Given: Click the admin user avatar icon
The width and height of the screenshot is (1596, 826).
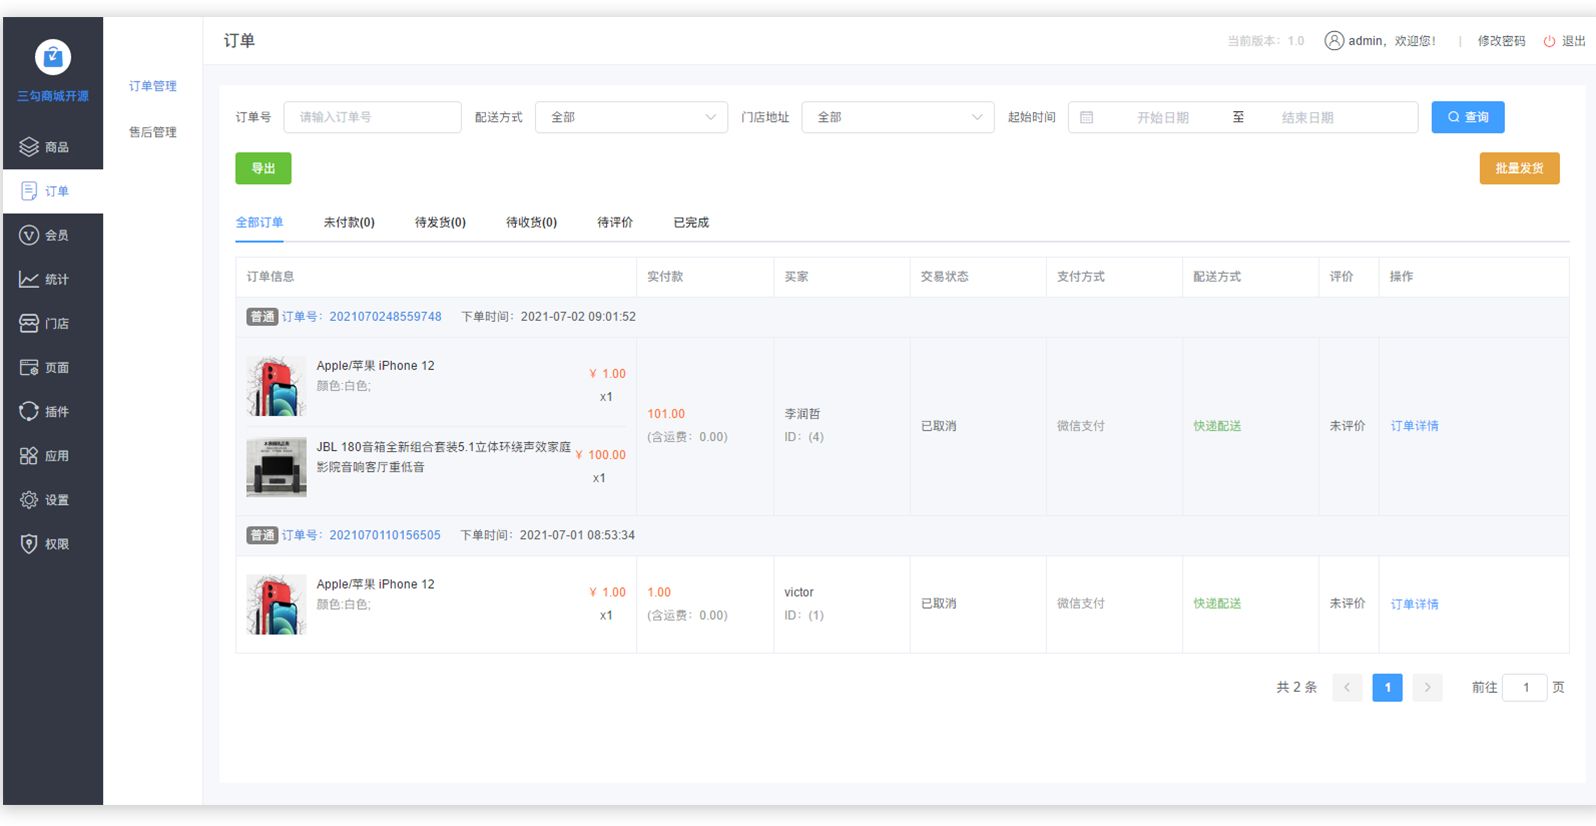Looking at the screenshot, I should pos(1334,40).
